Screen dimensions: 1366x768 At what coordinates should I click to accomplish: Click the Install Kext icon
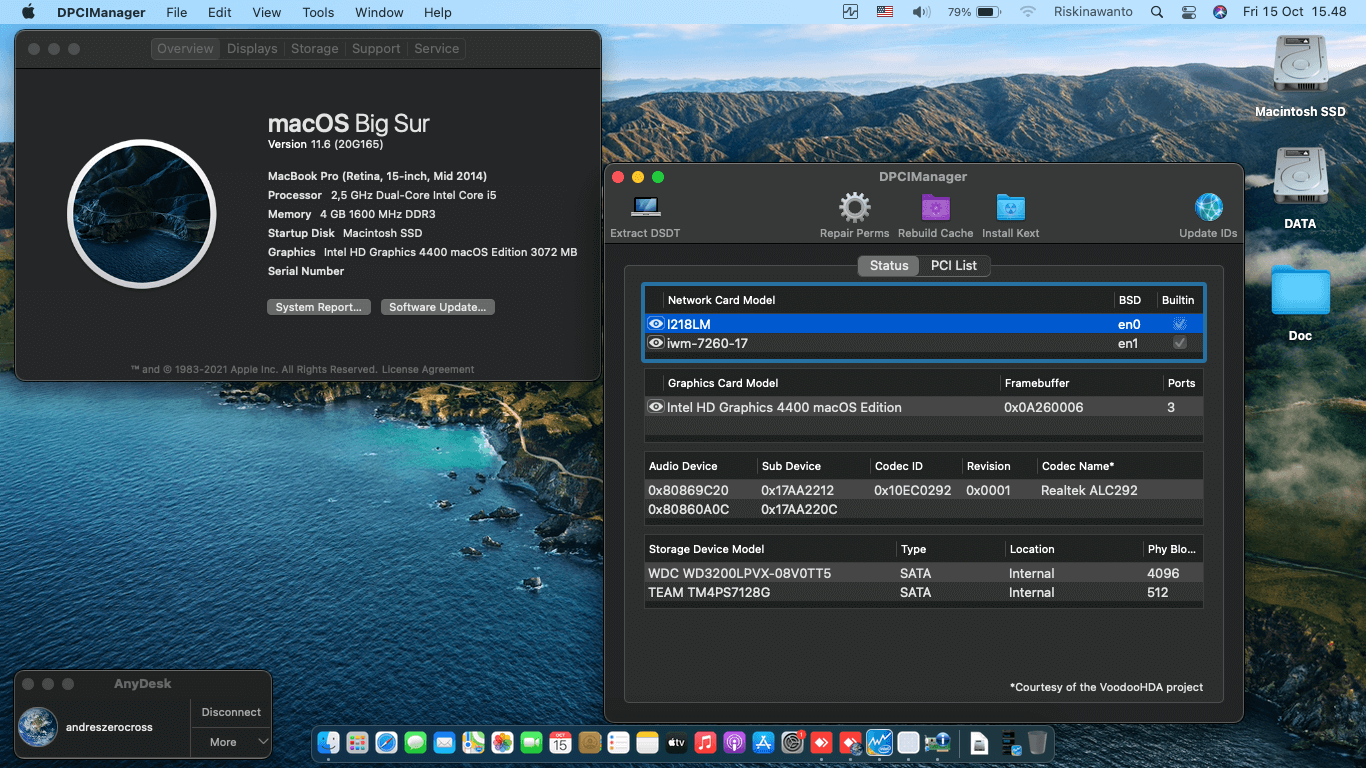coord(1011,207)
